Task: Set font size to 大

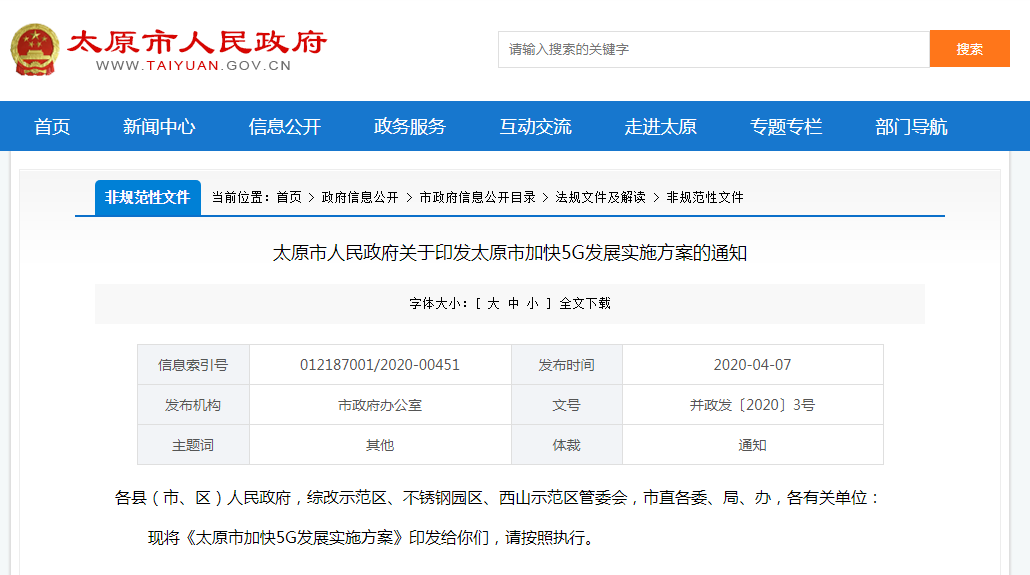Action: pyautogui.click(x=493, y=303)
